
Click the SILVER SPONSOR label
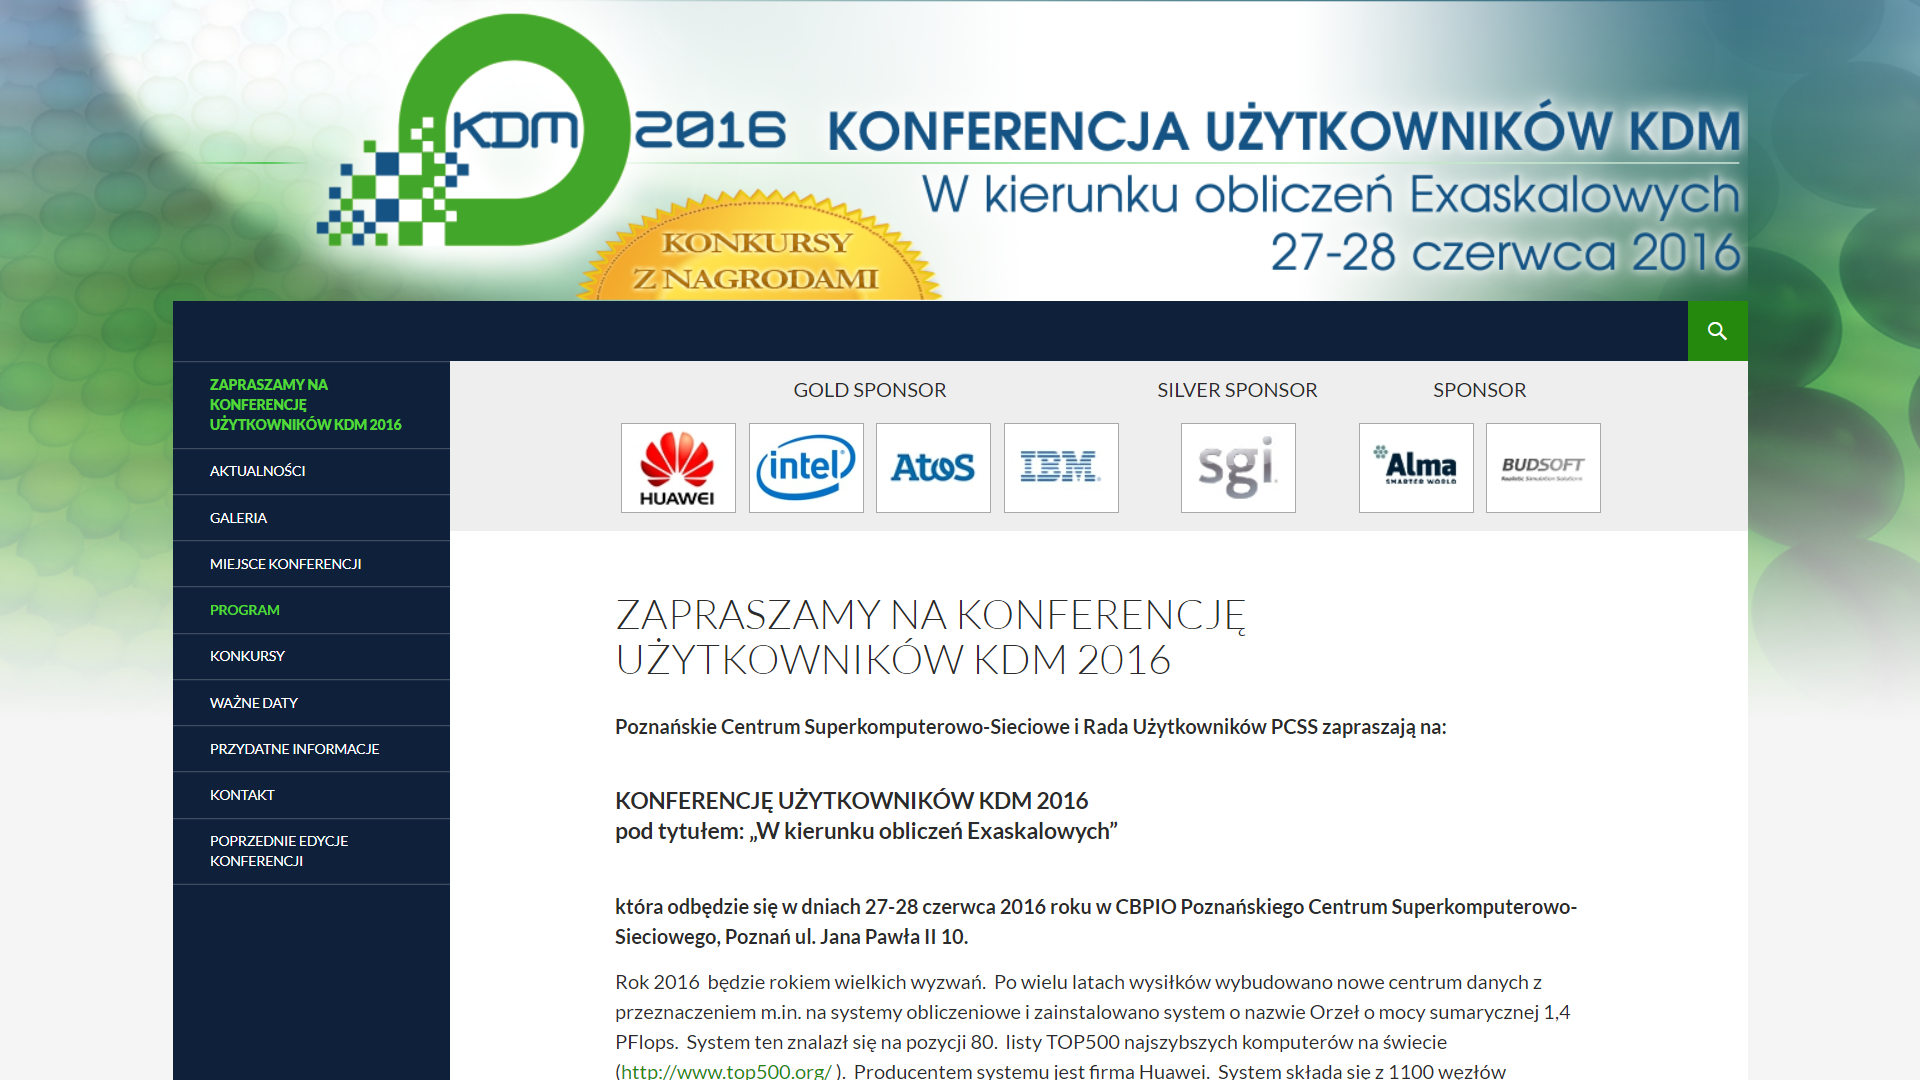coord(1237,390)
